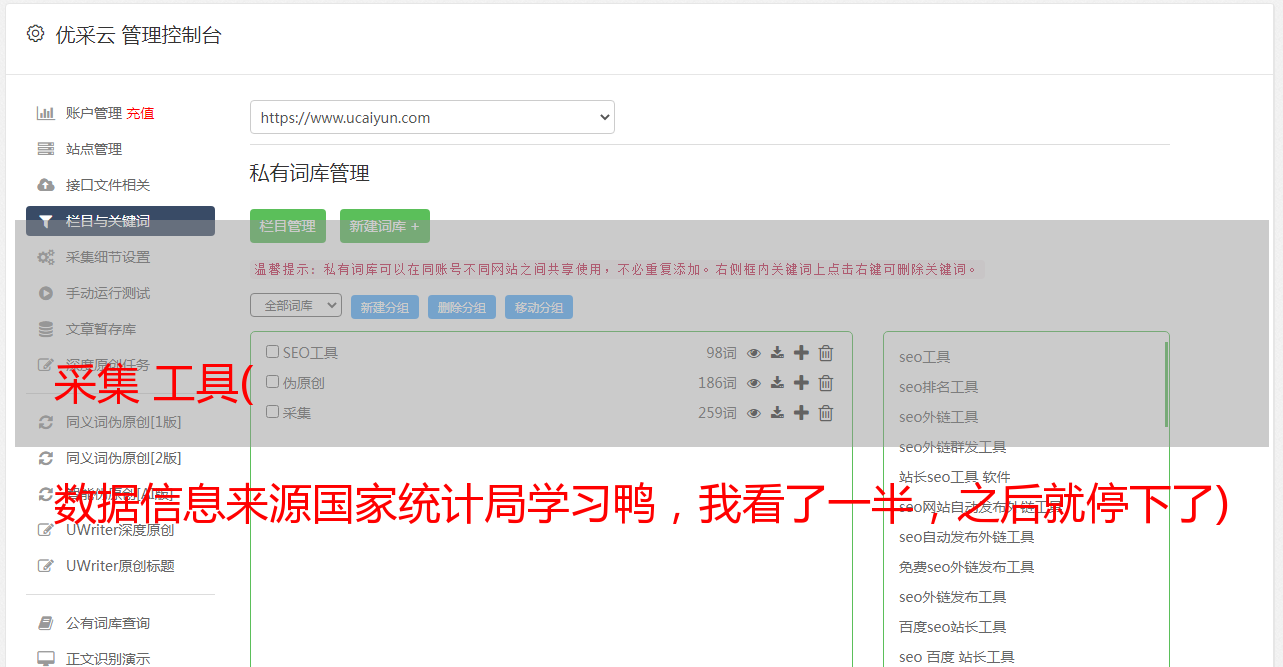The image size is (1283, 667).
Task: Check the 采集 checkbox
Action: [x=272, y=411]
